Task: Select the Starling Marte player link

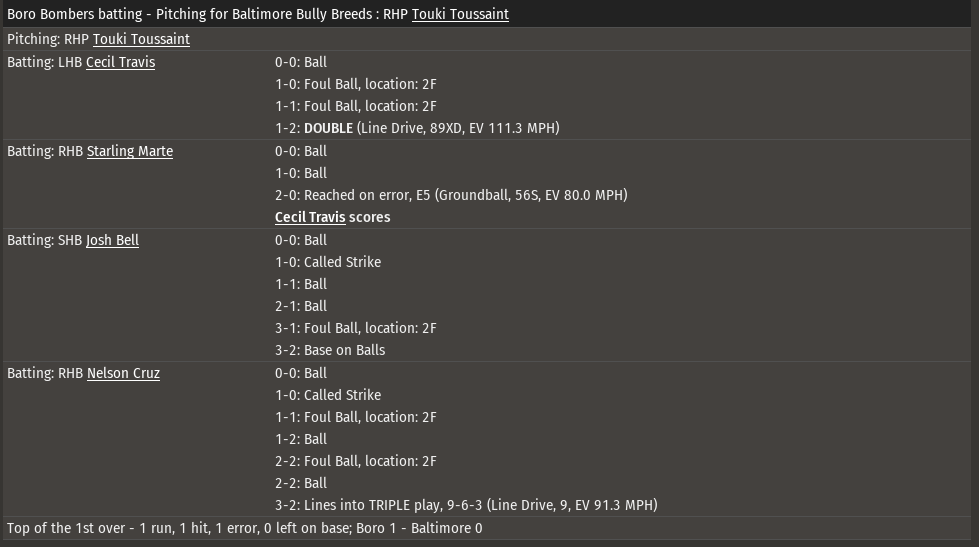Action: coord(130,151)
